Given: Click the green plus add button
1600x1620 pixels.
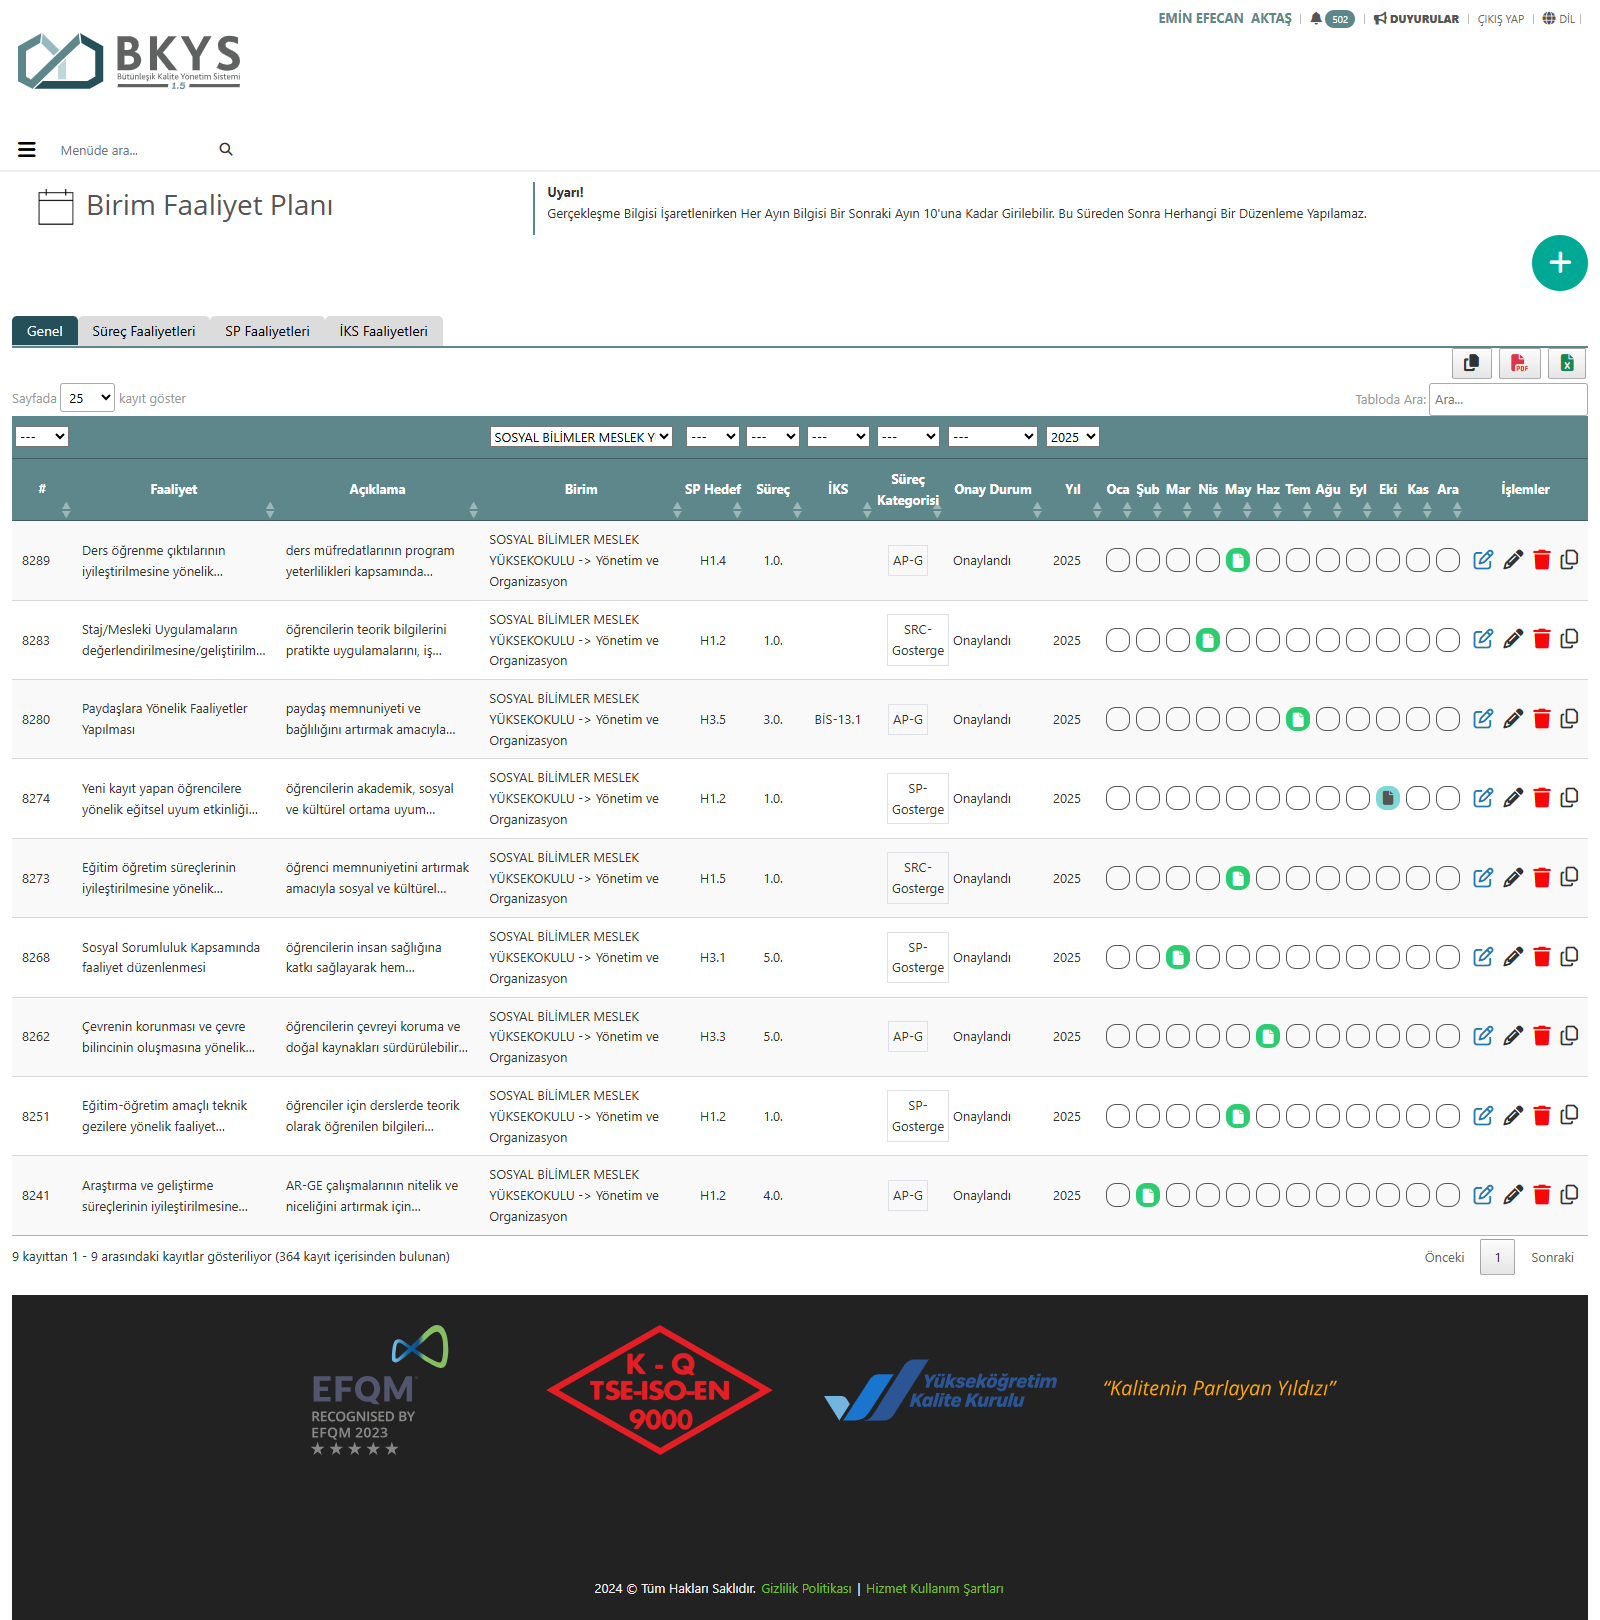Looking at the screenshot, I should click(x=1559, y=263).
